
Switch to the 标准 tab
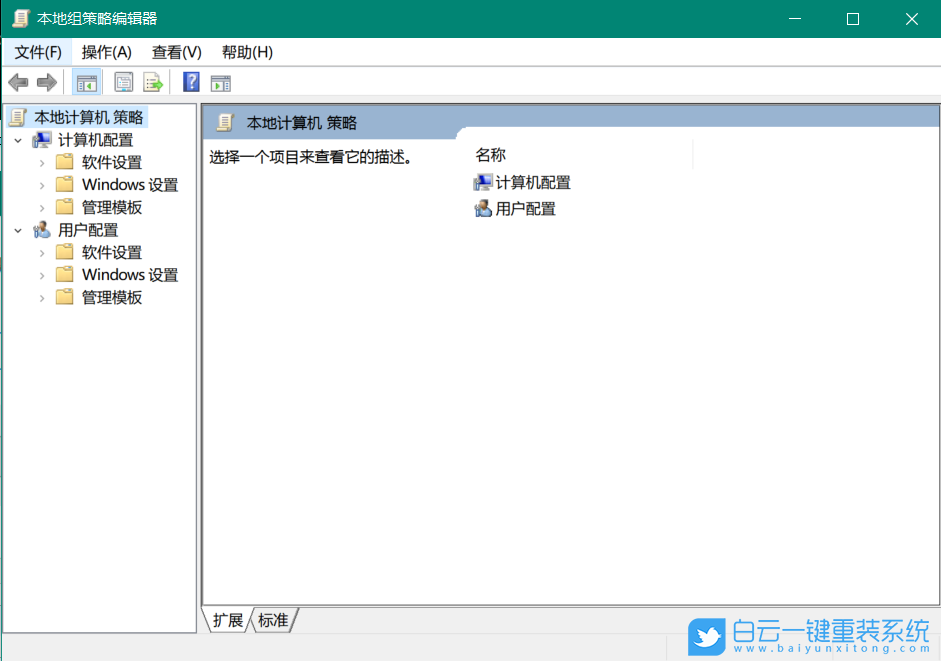(x=272, y=620)
